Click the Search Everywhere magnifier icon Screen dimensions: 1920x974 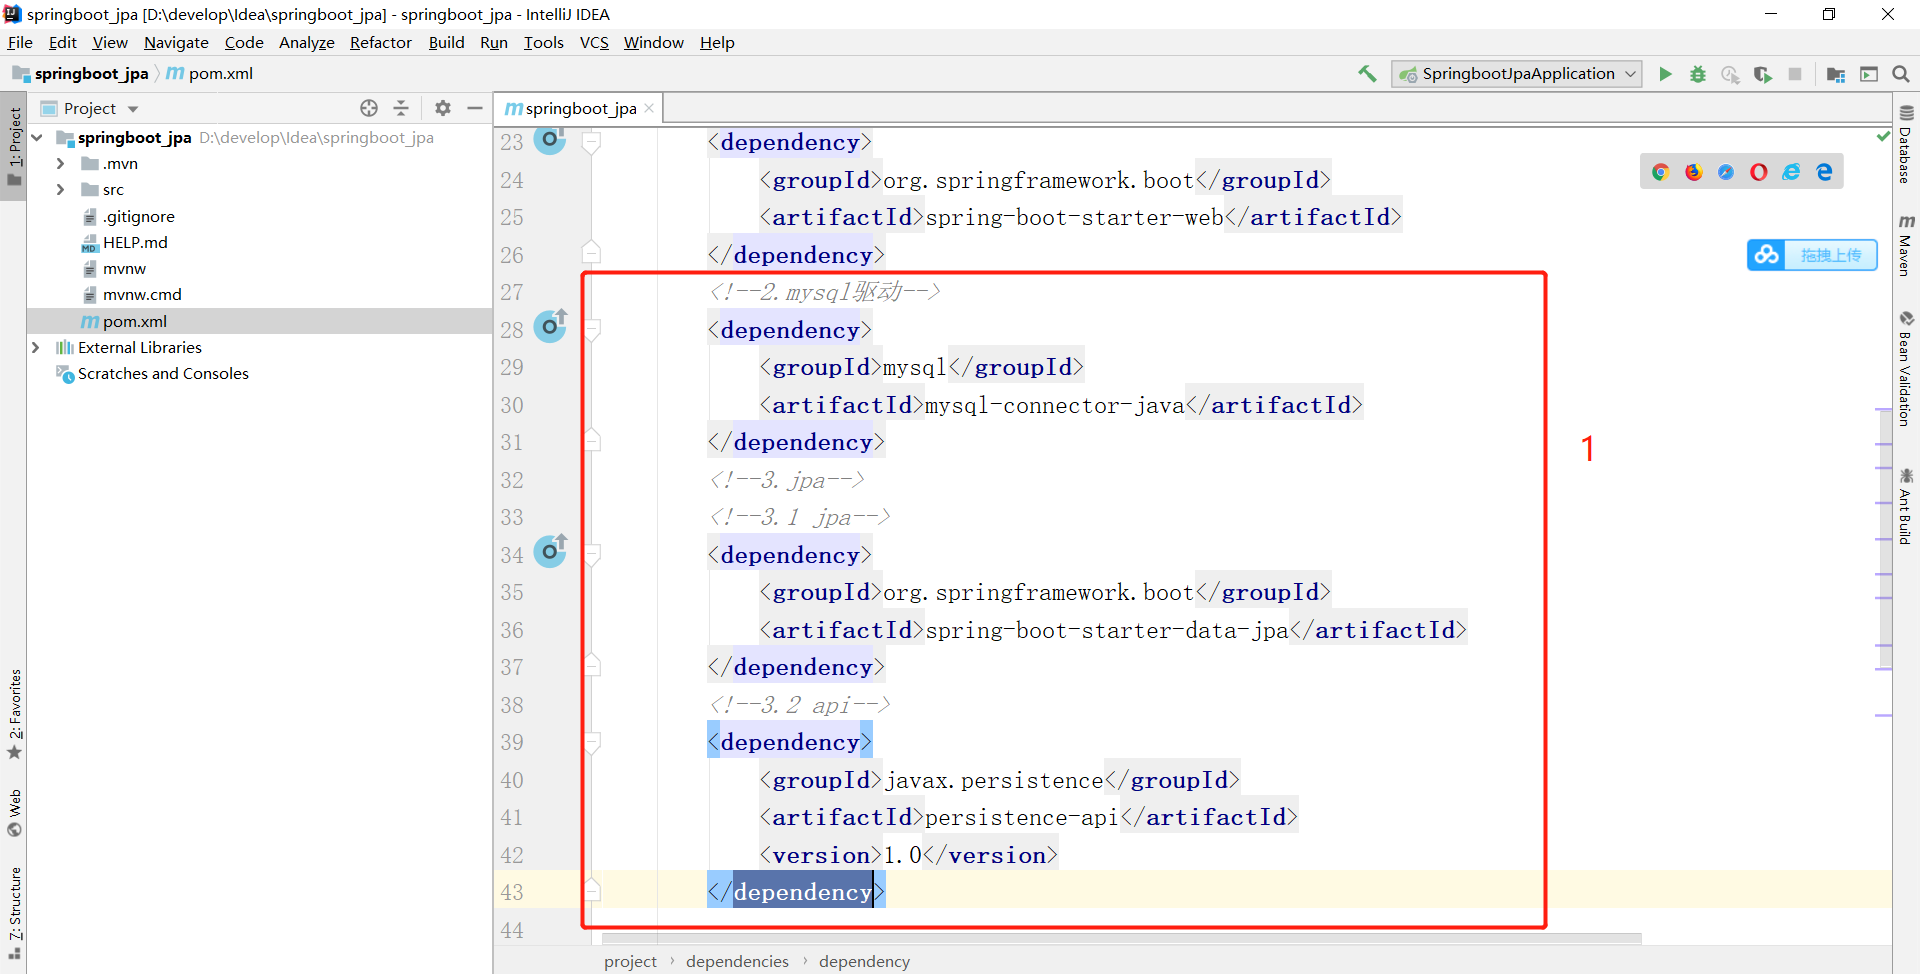[x=1901, y=74]
